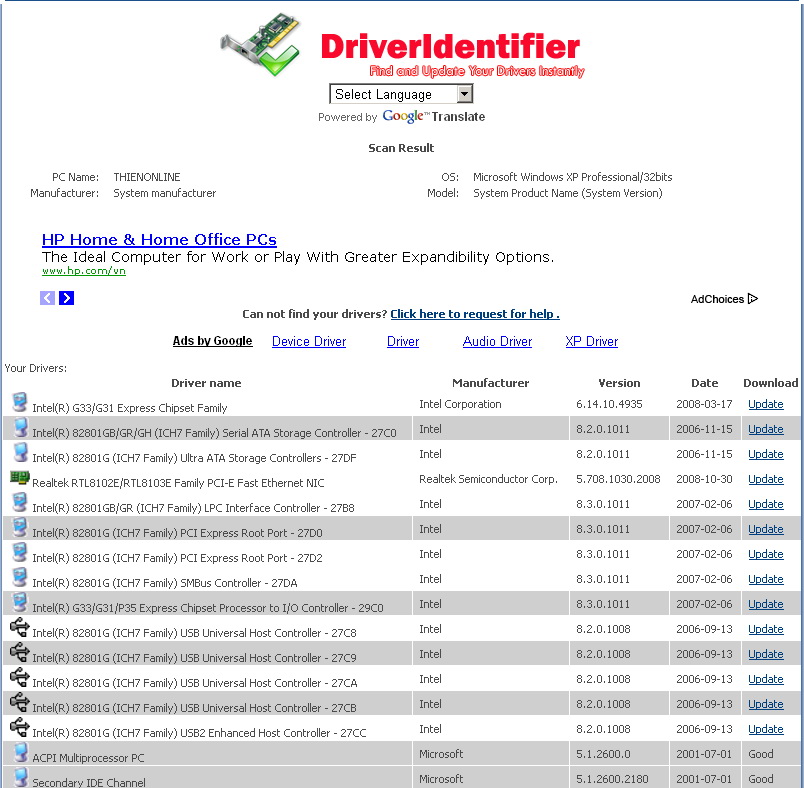Image resolution: width=804 pixels, height=788 pixels.
Task: Update SMBus Controller 27DA driver
Action: tap(766, 579)
